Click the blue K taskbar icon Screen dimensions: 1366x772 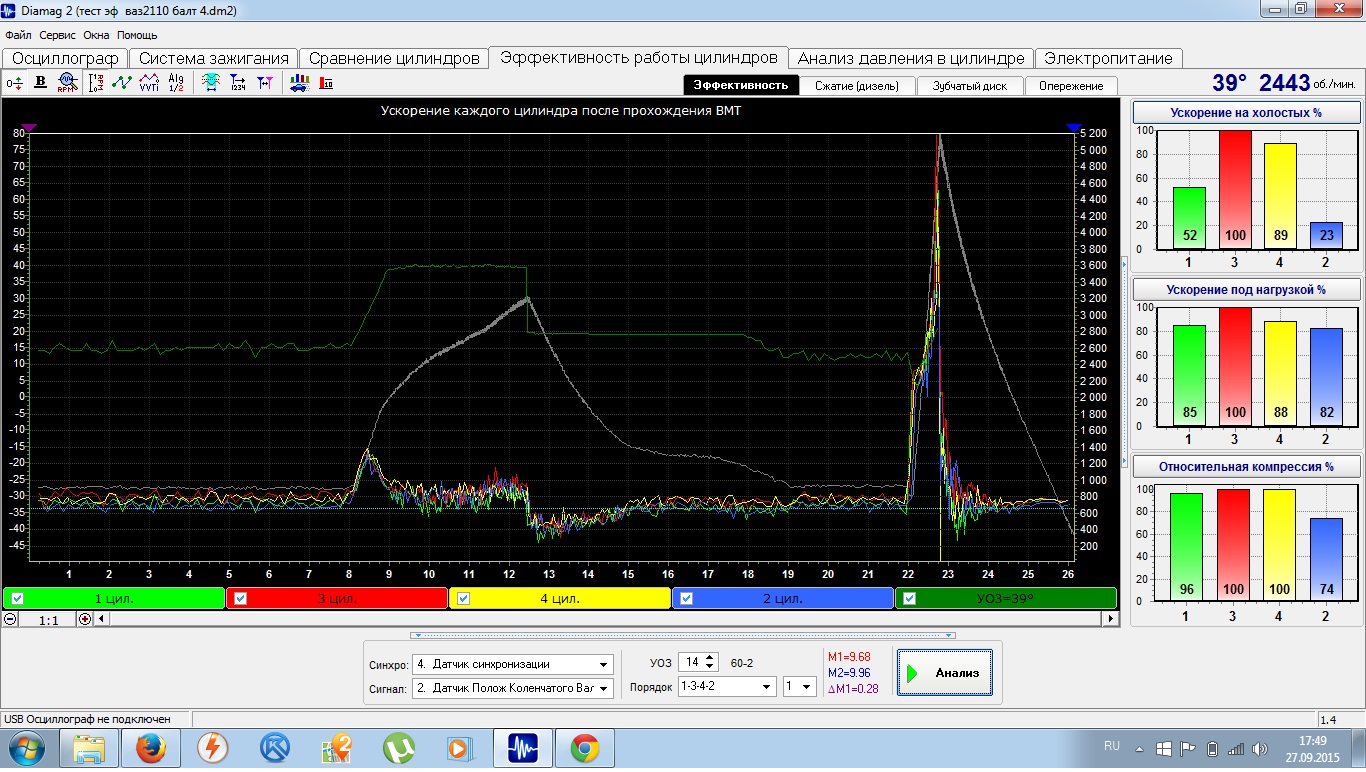click(275, 748)
